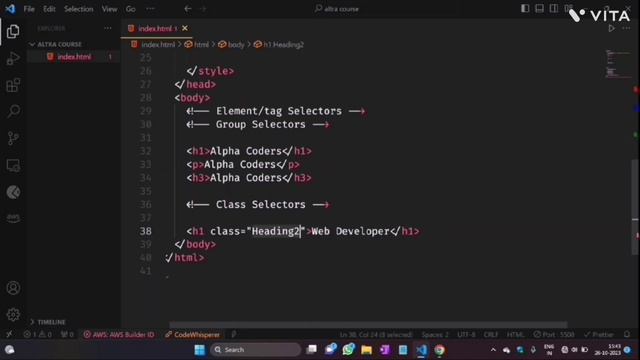Open the body breadcrumb dropdown
640x360 pixels.
231,44
